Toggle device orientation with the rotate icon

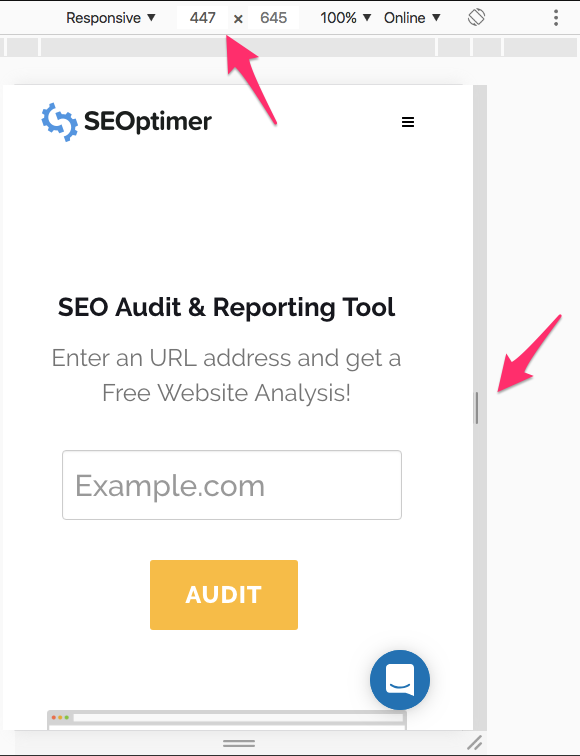(476, 18)
